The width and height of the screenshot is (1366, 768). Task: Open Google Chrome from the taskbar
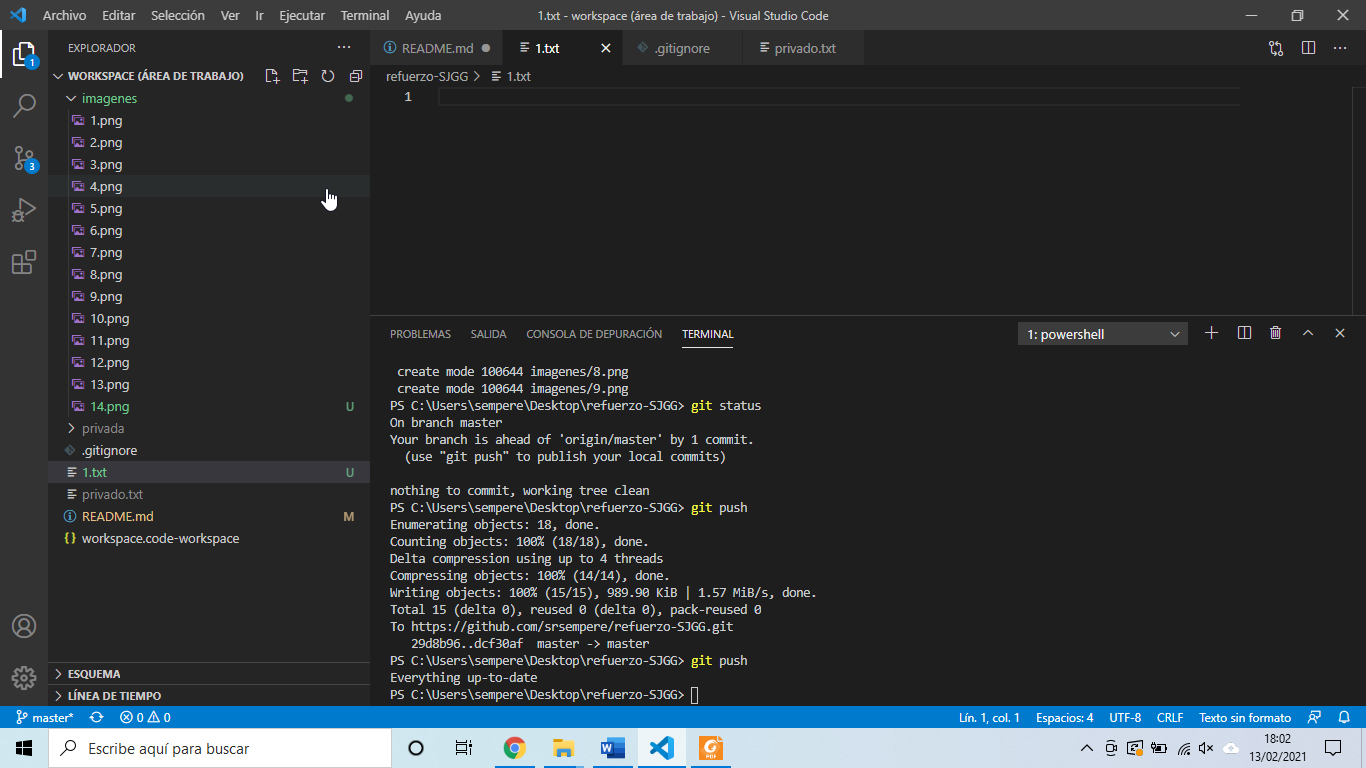(514, 748)
